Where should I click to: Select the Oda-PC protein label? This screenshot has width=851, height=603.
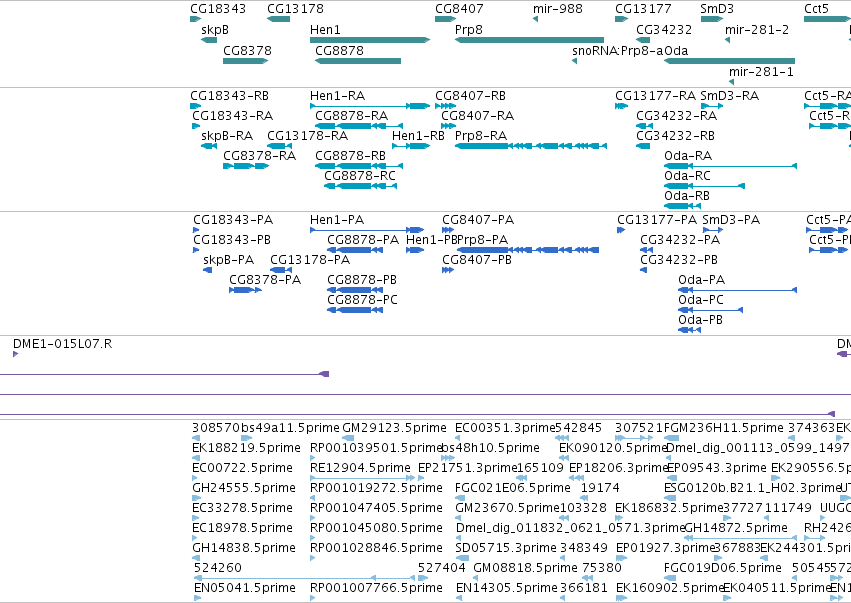(x=701, y=300)
